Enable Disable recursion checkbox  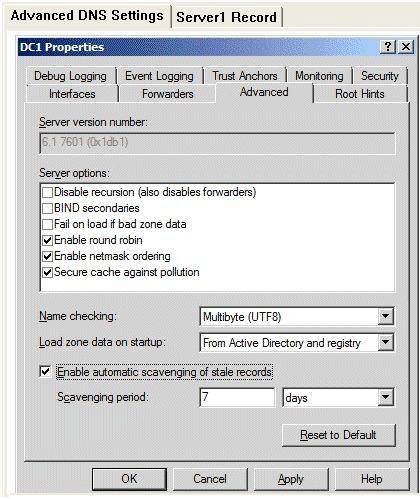click(x=48, y=192)
